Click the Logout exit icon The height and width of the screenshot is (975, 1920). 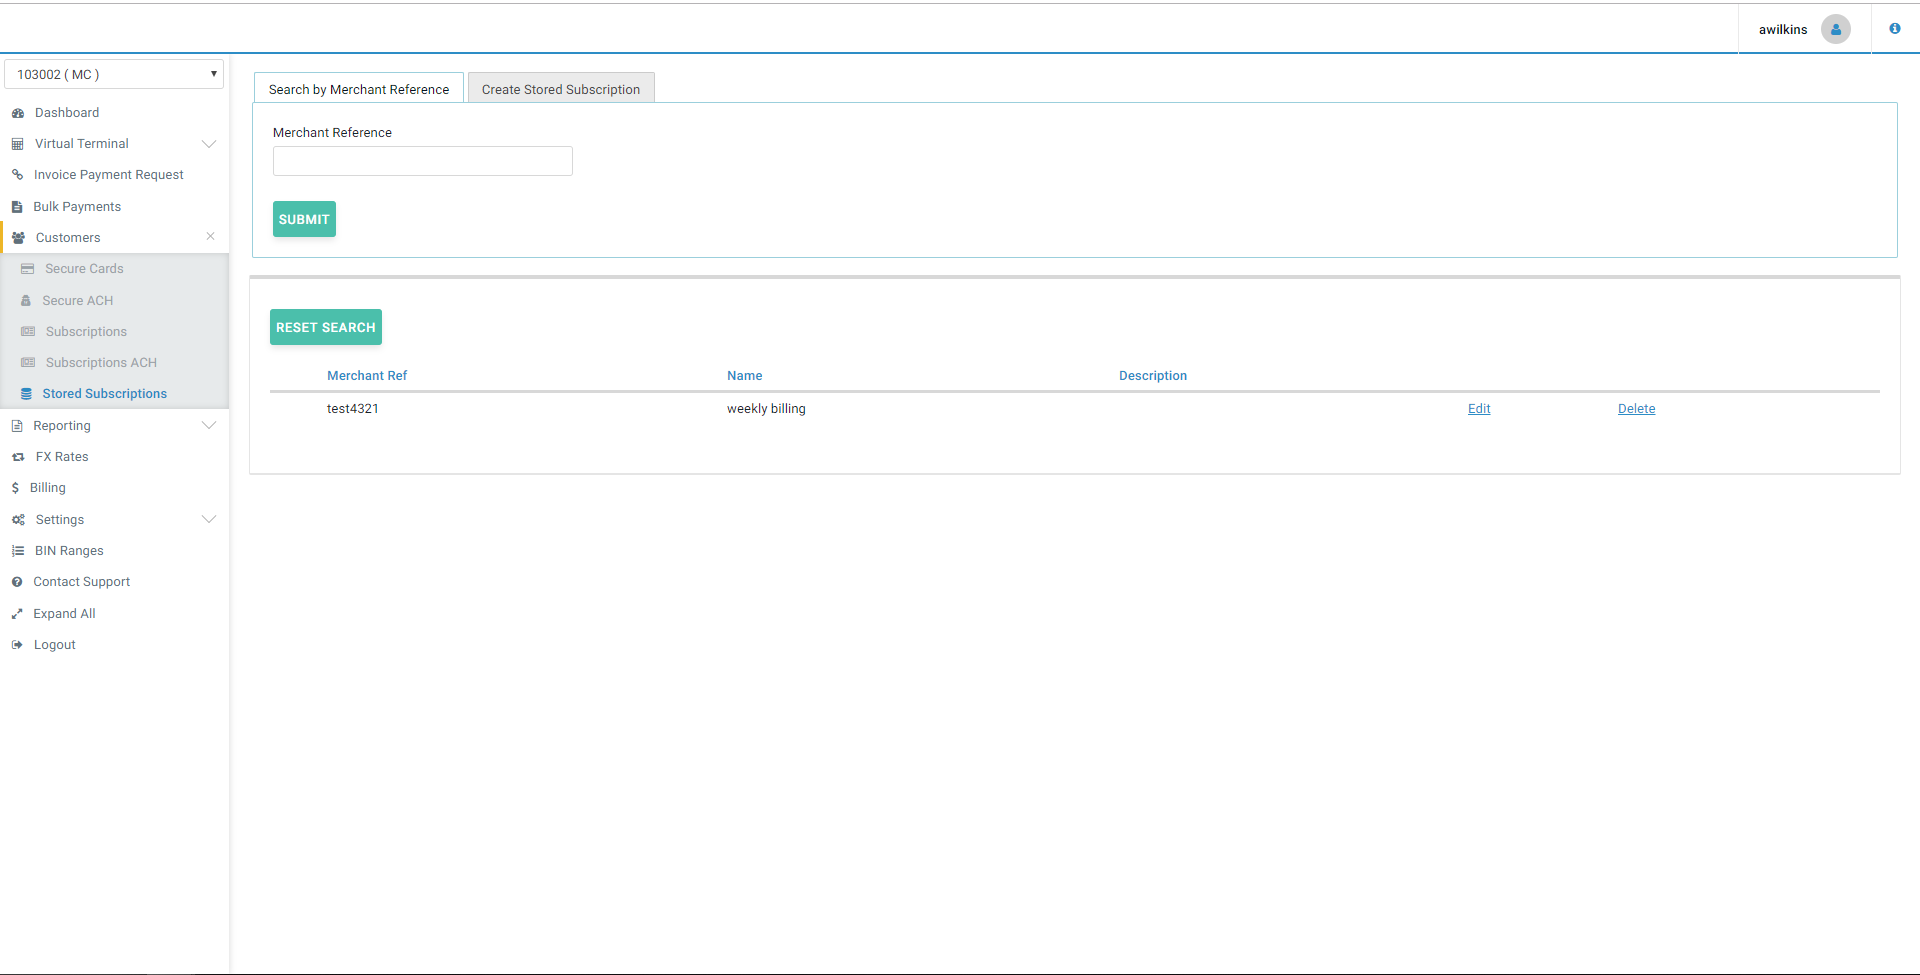pyautogui.click(x=17, y=645)
